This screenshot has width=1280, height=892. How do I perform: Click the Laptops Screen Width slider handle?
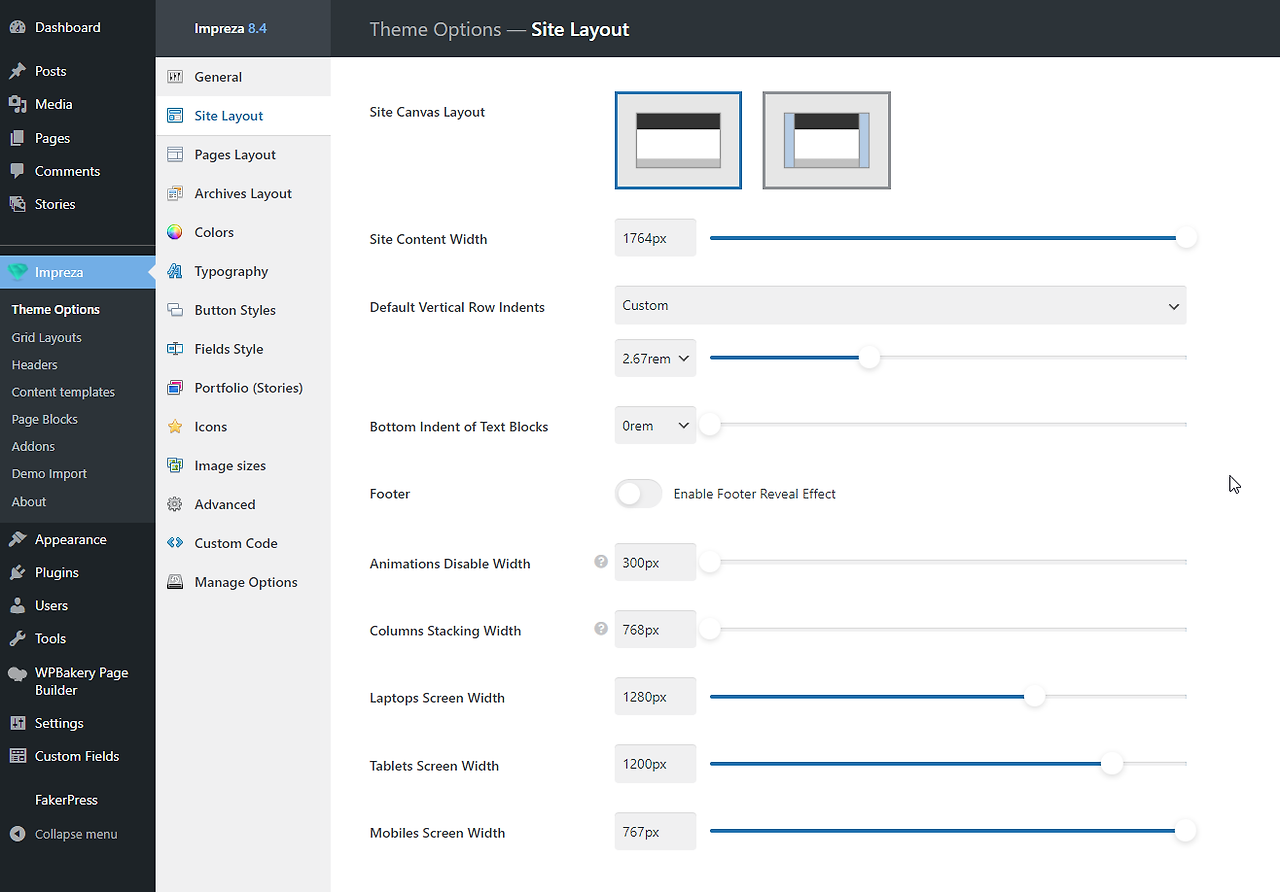(x=1034, y=696)
